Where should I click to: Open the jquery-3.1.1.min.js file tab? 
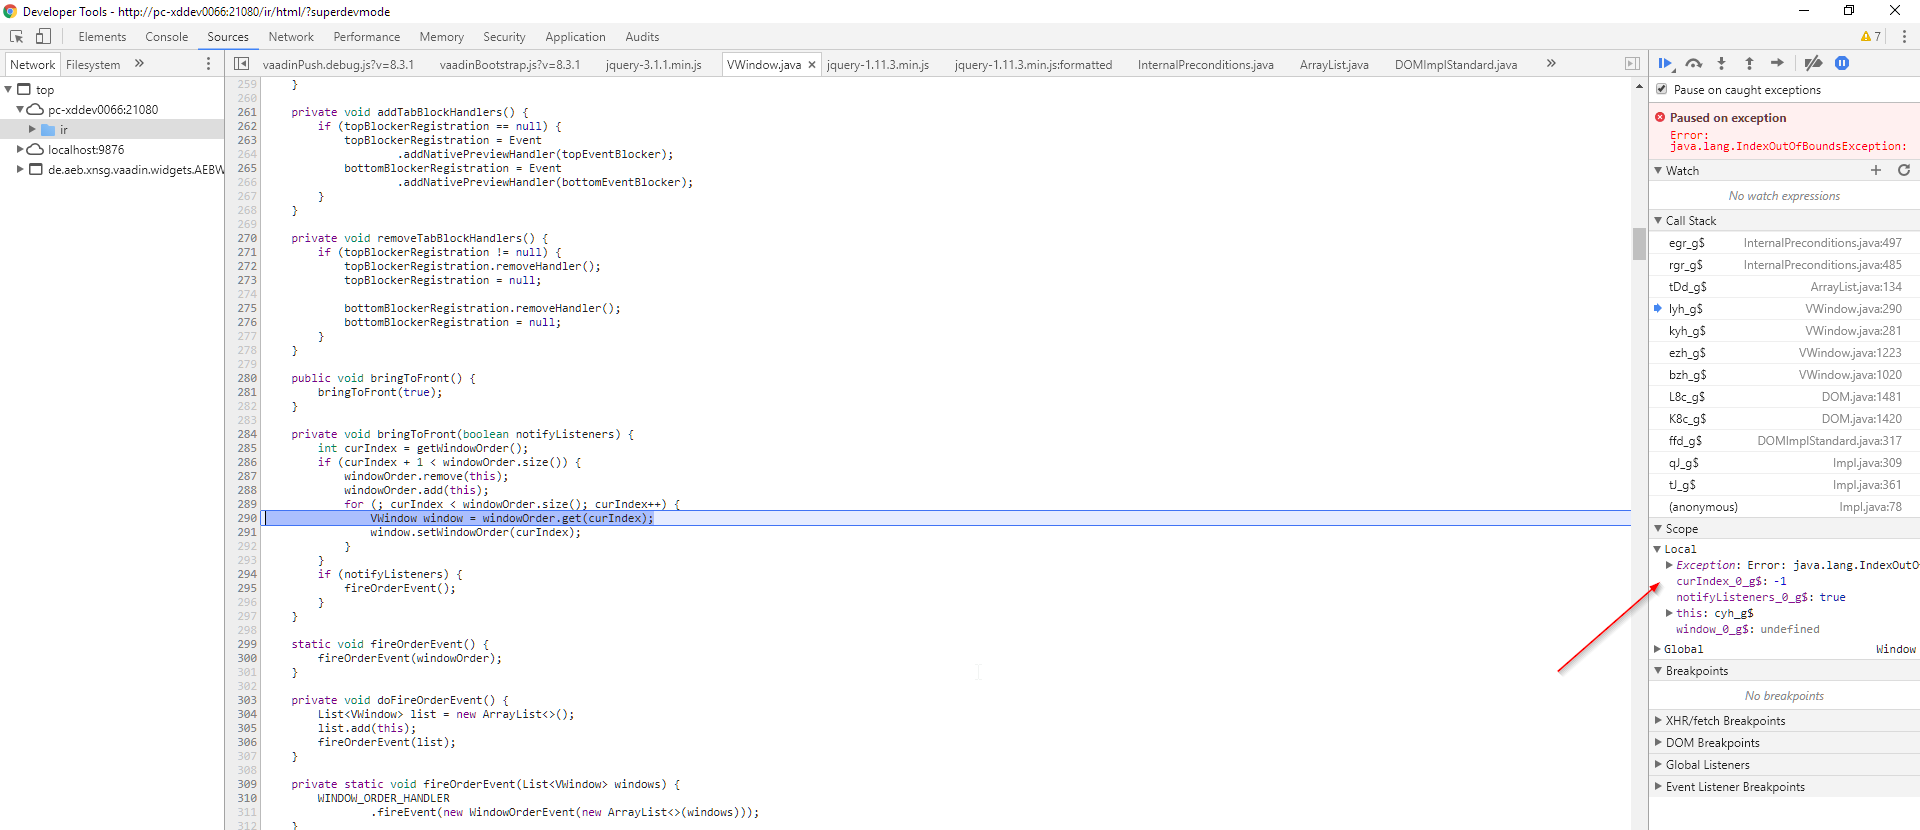653,64
